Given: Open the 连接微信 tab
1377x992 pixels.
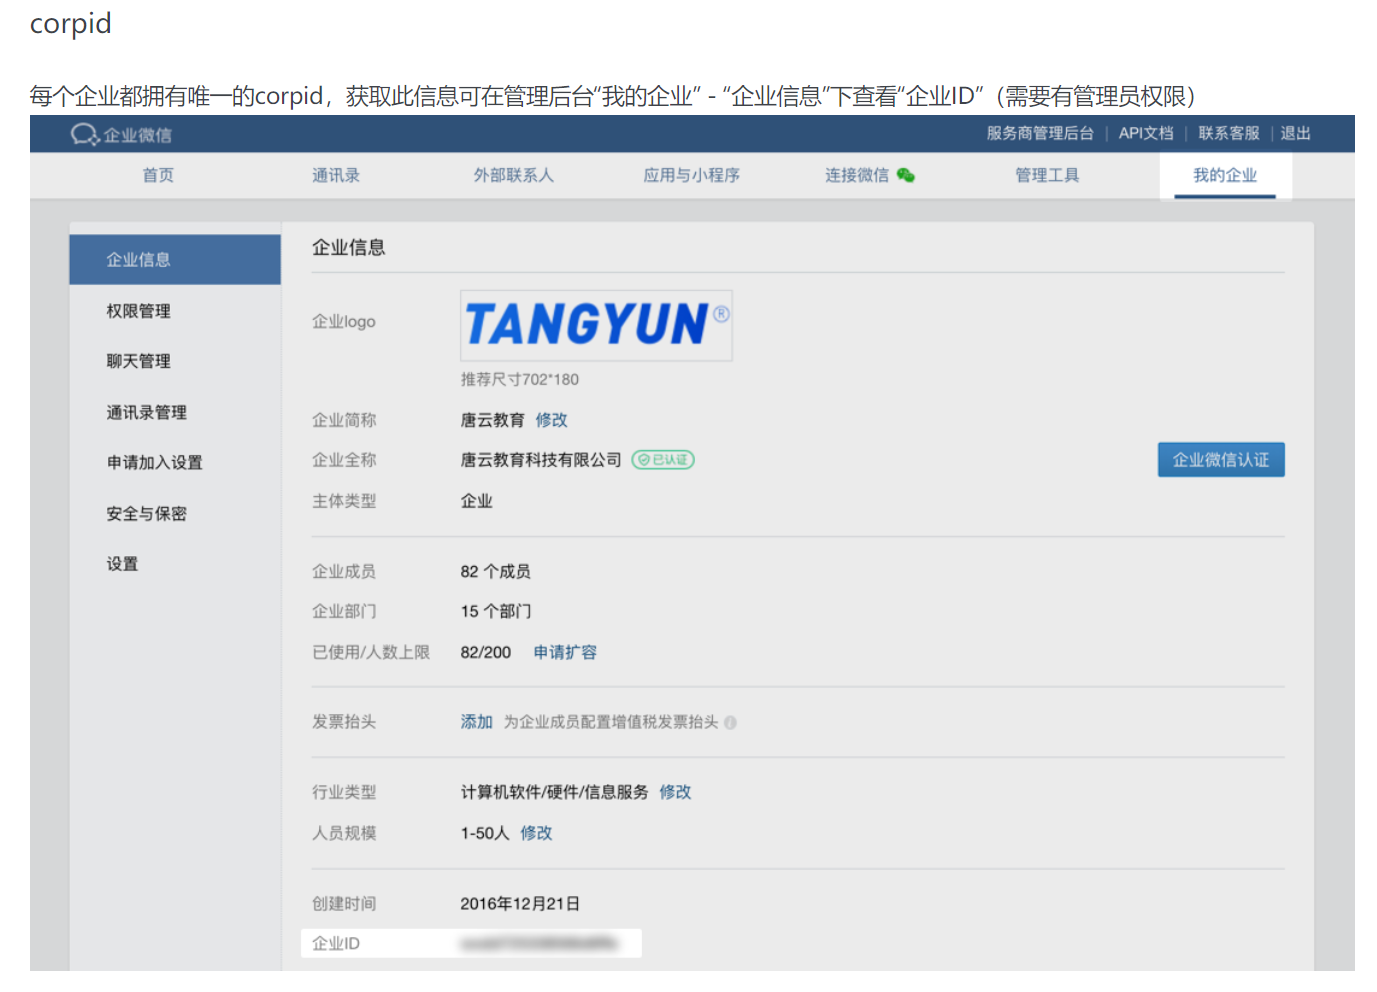Looking at the screenshot, I should [857, 175].
